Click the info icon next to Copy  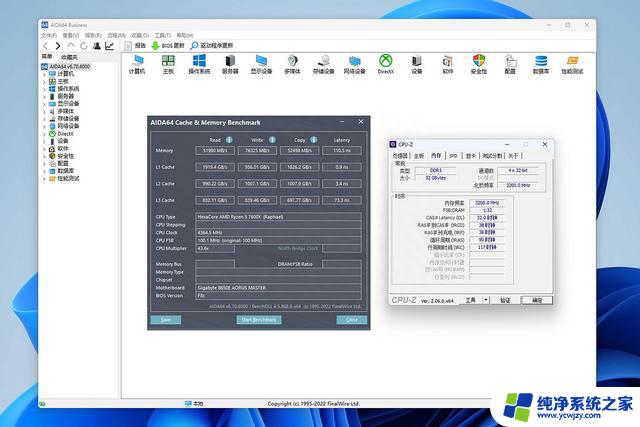tap(314, 140)
